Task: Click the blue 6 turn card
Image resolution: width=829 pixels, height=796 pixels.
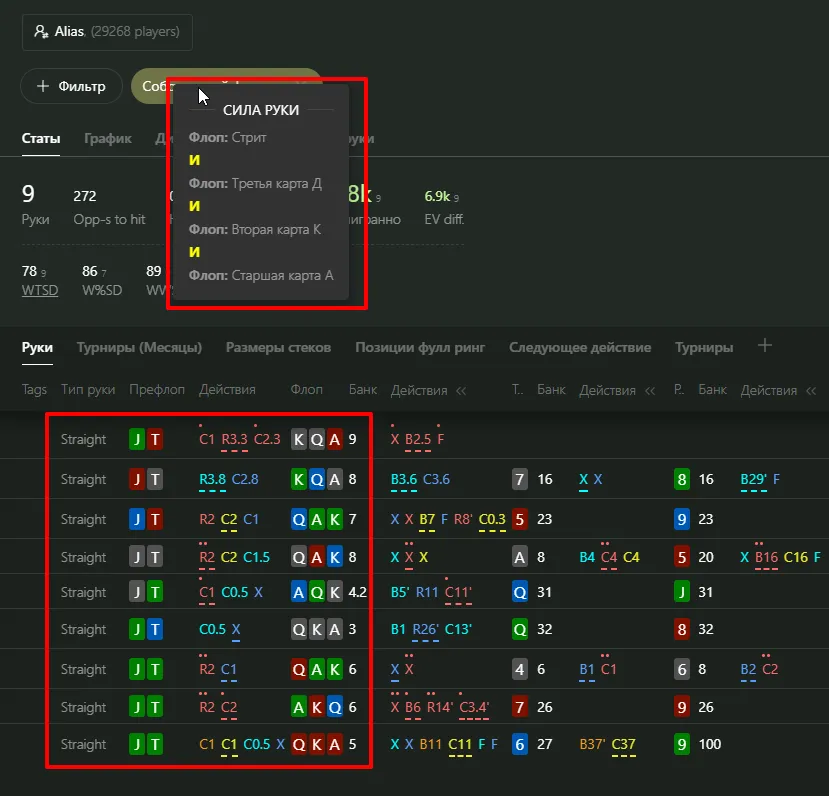Action: tap(519, 744)
